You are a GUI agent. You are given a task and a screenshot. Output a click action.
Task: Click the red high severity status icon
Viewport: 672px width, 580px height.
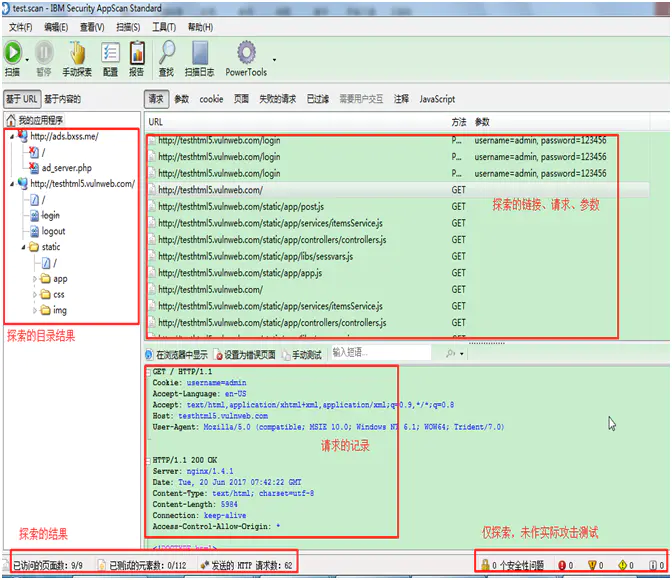click(x=562, y=565)
